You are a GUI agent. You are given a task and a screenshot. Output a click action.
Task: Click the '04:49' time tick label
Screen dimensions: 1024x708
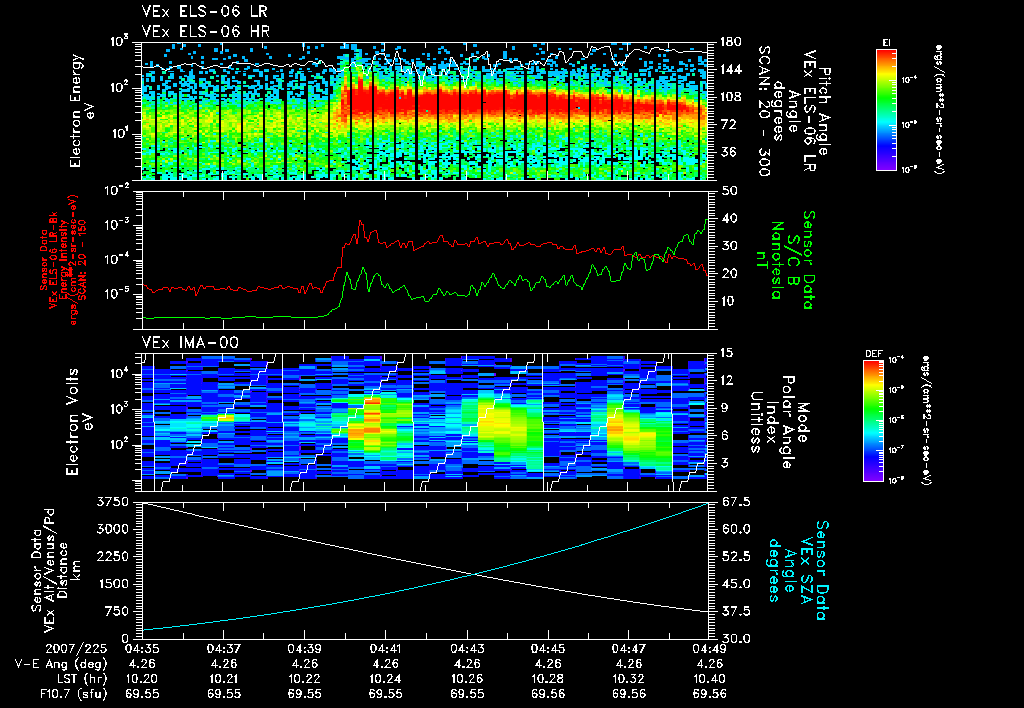(709, 649)
